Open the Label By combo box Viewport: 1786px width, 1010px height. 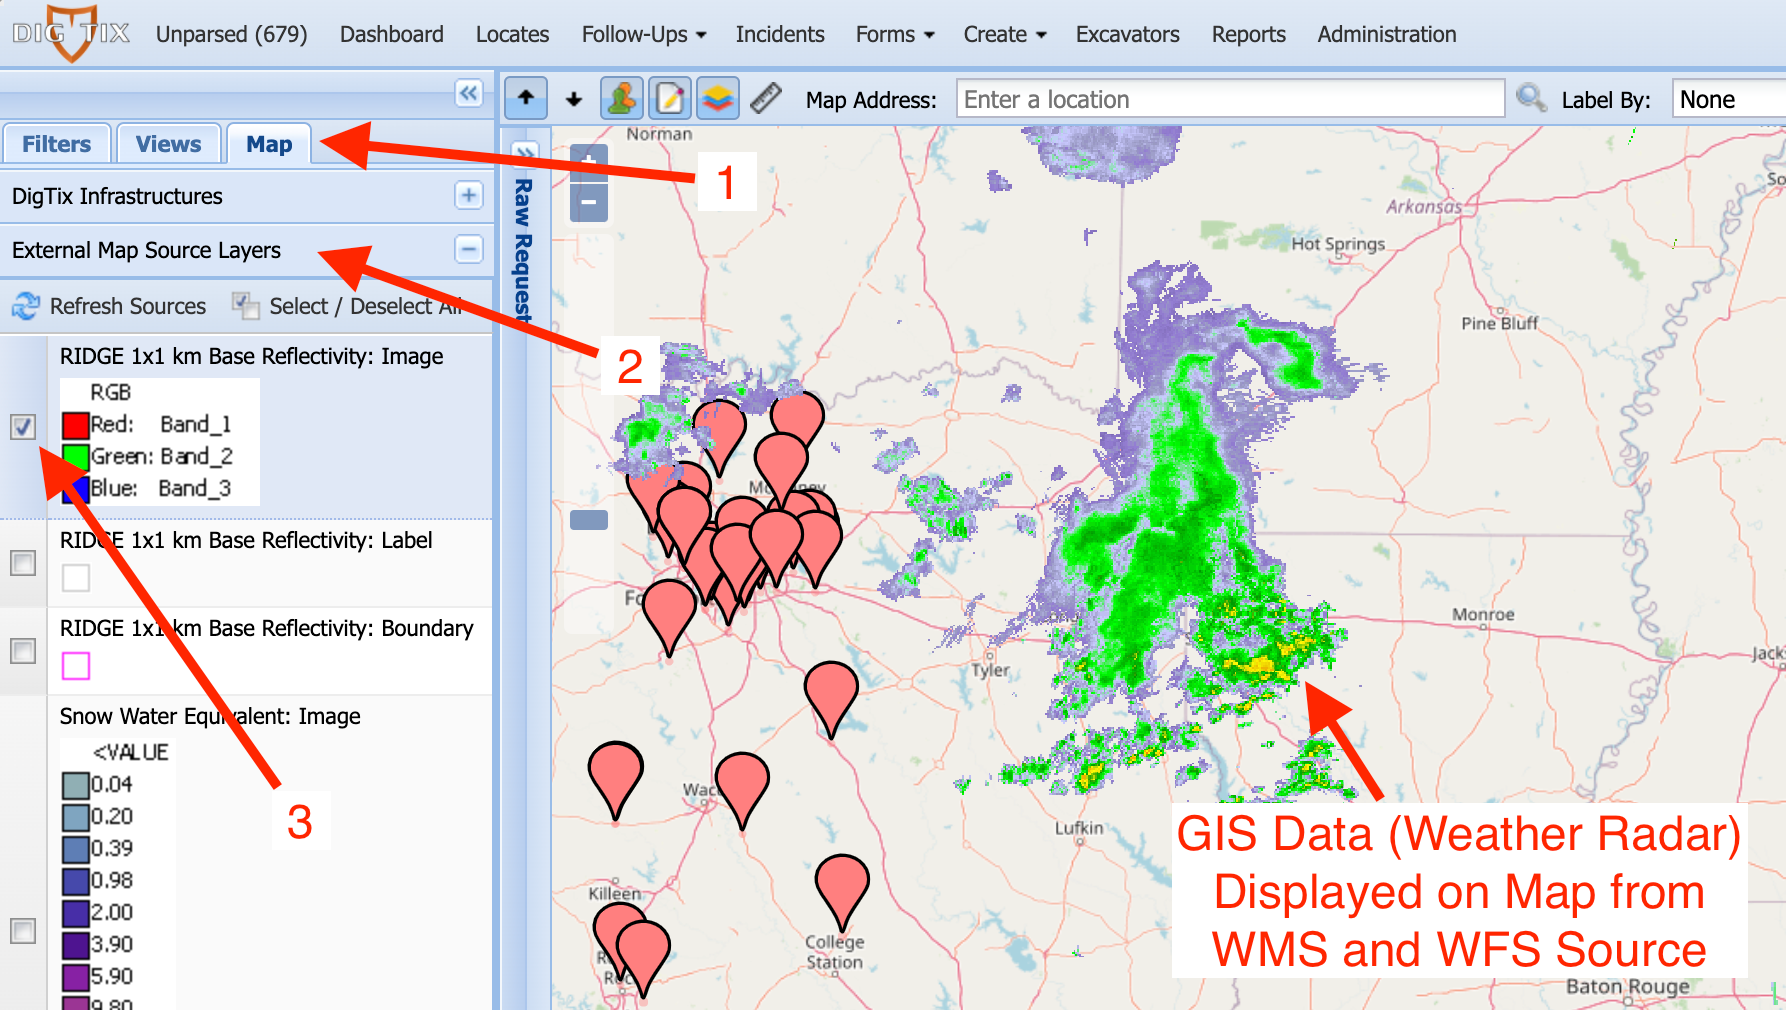point(1729,99)
